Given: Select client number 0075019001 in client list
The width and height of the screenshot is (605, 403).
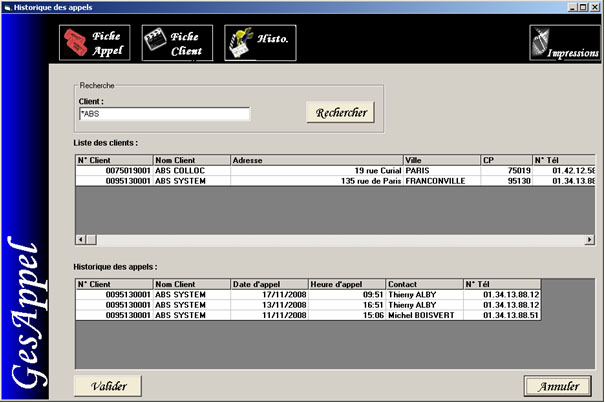Looking at the screenshot, I should click(114, 171).
